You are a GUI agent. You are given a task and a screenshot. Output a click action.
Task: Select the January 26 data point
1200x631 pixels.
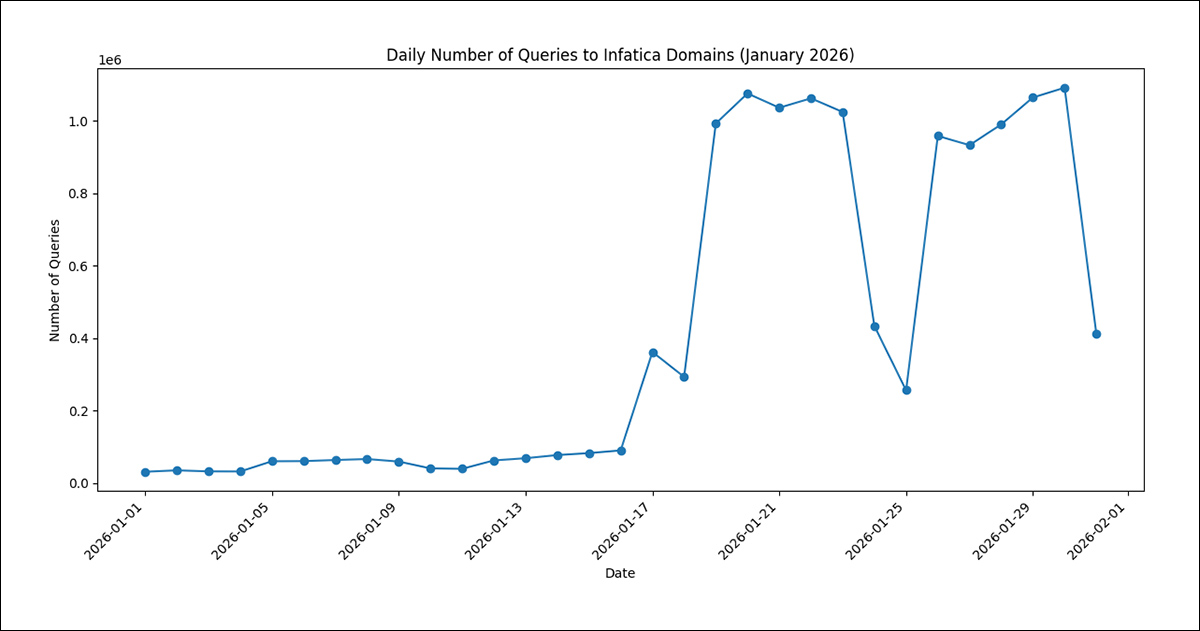tap(938, 136)
